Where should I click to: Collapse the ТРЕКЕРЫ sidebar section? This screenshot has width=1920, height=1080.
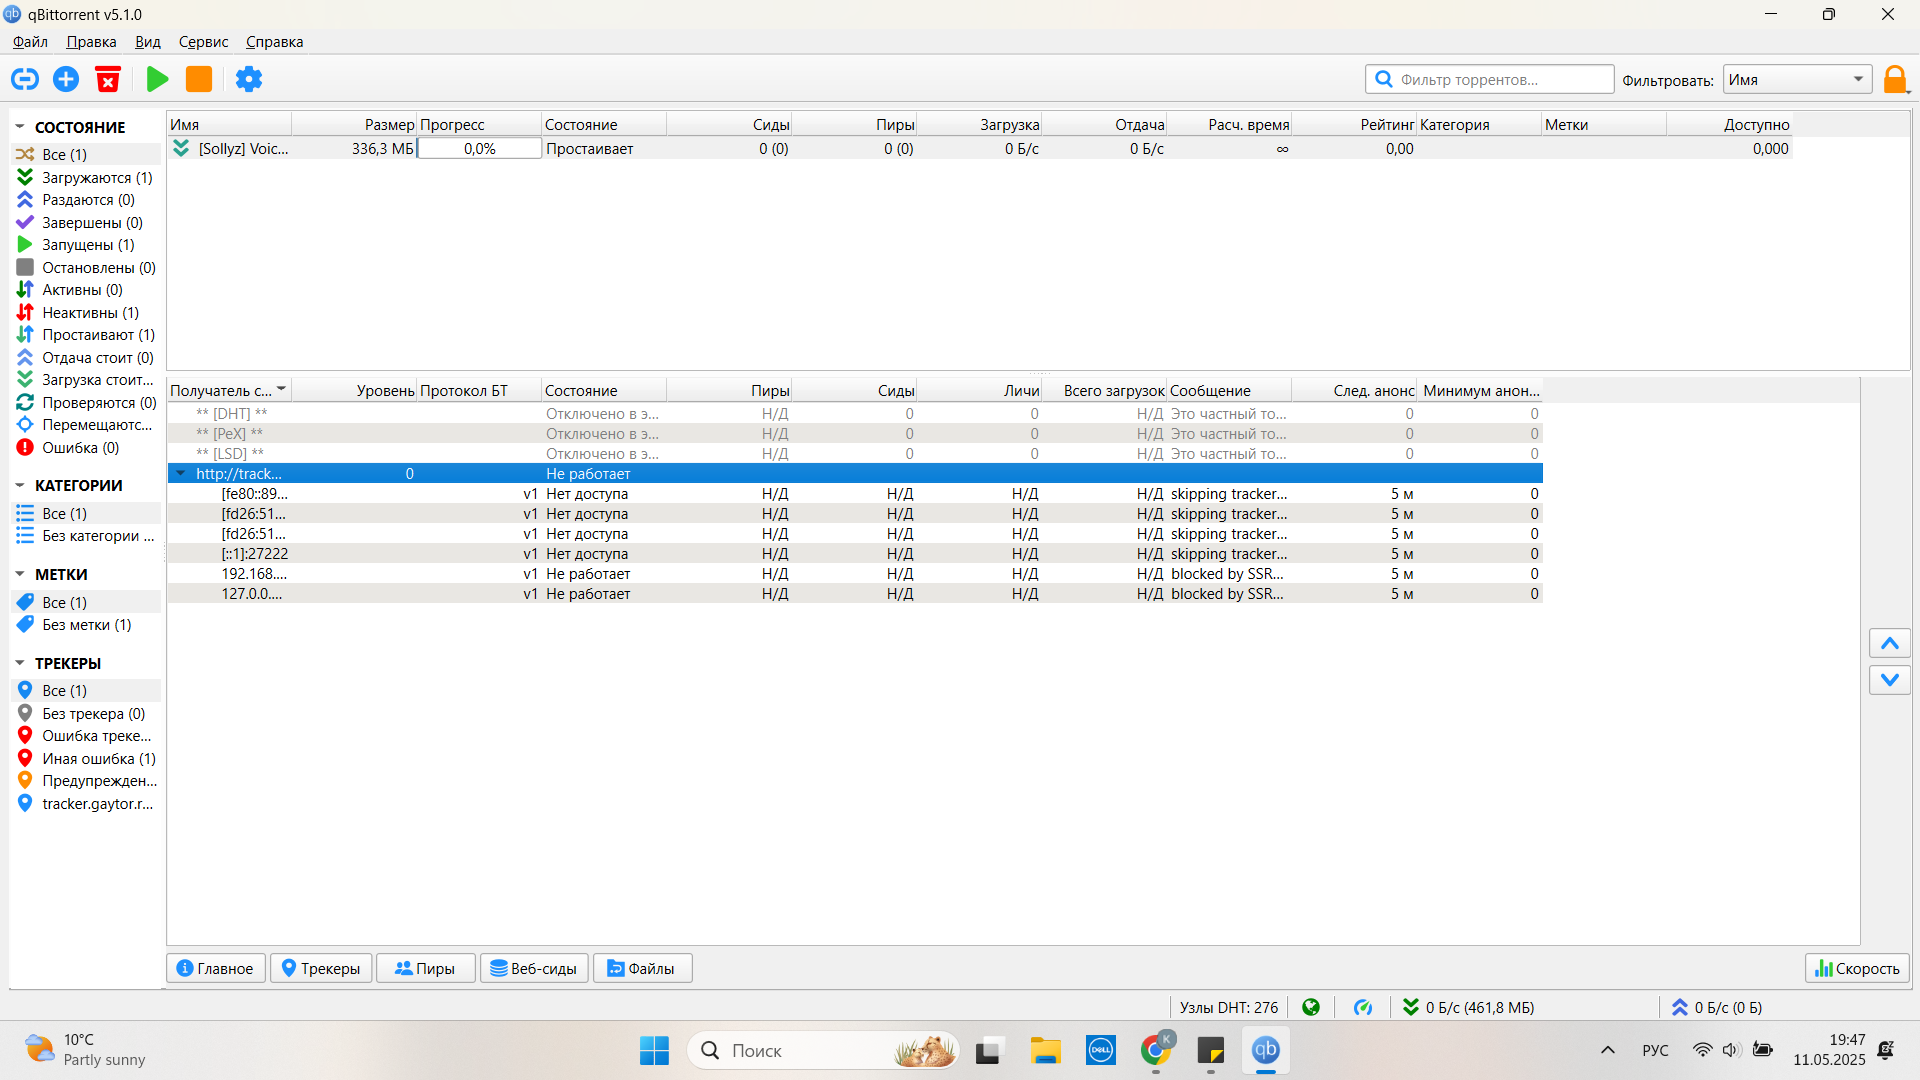pyautogui.click(x=20, y=663)
